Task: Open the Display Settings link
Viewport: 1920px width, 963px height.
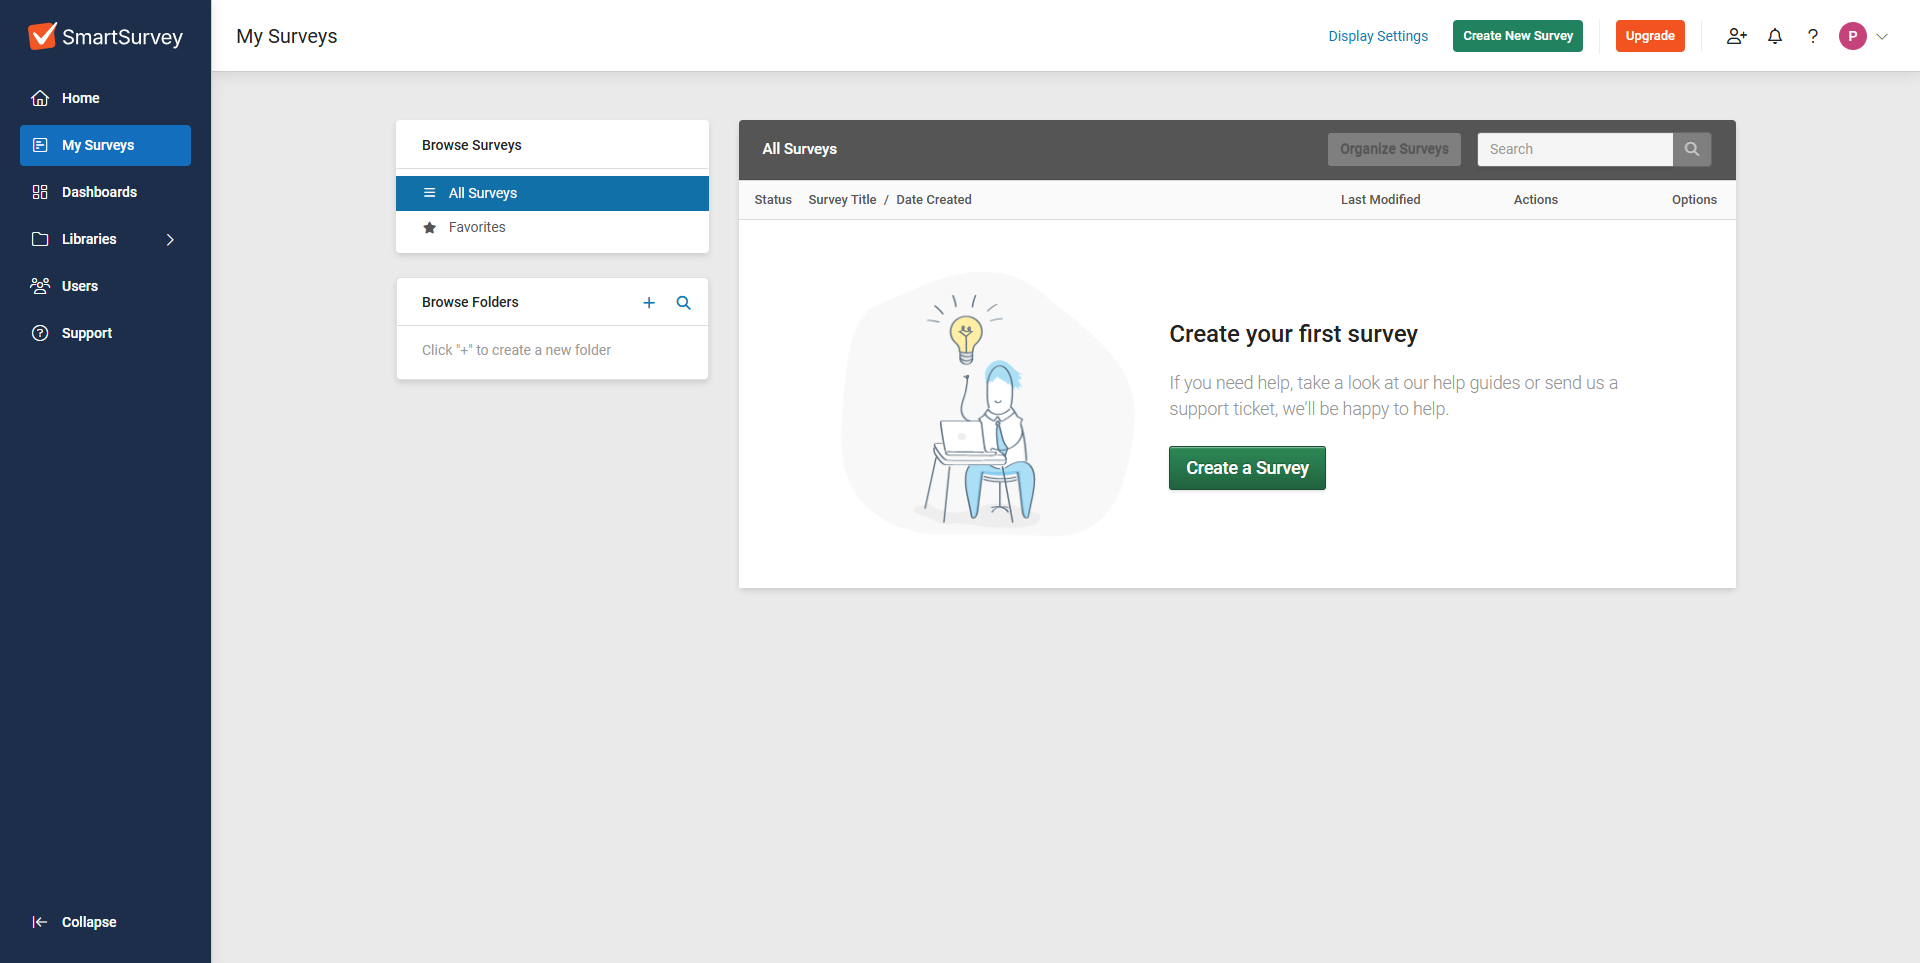Action: [1377, 36]
